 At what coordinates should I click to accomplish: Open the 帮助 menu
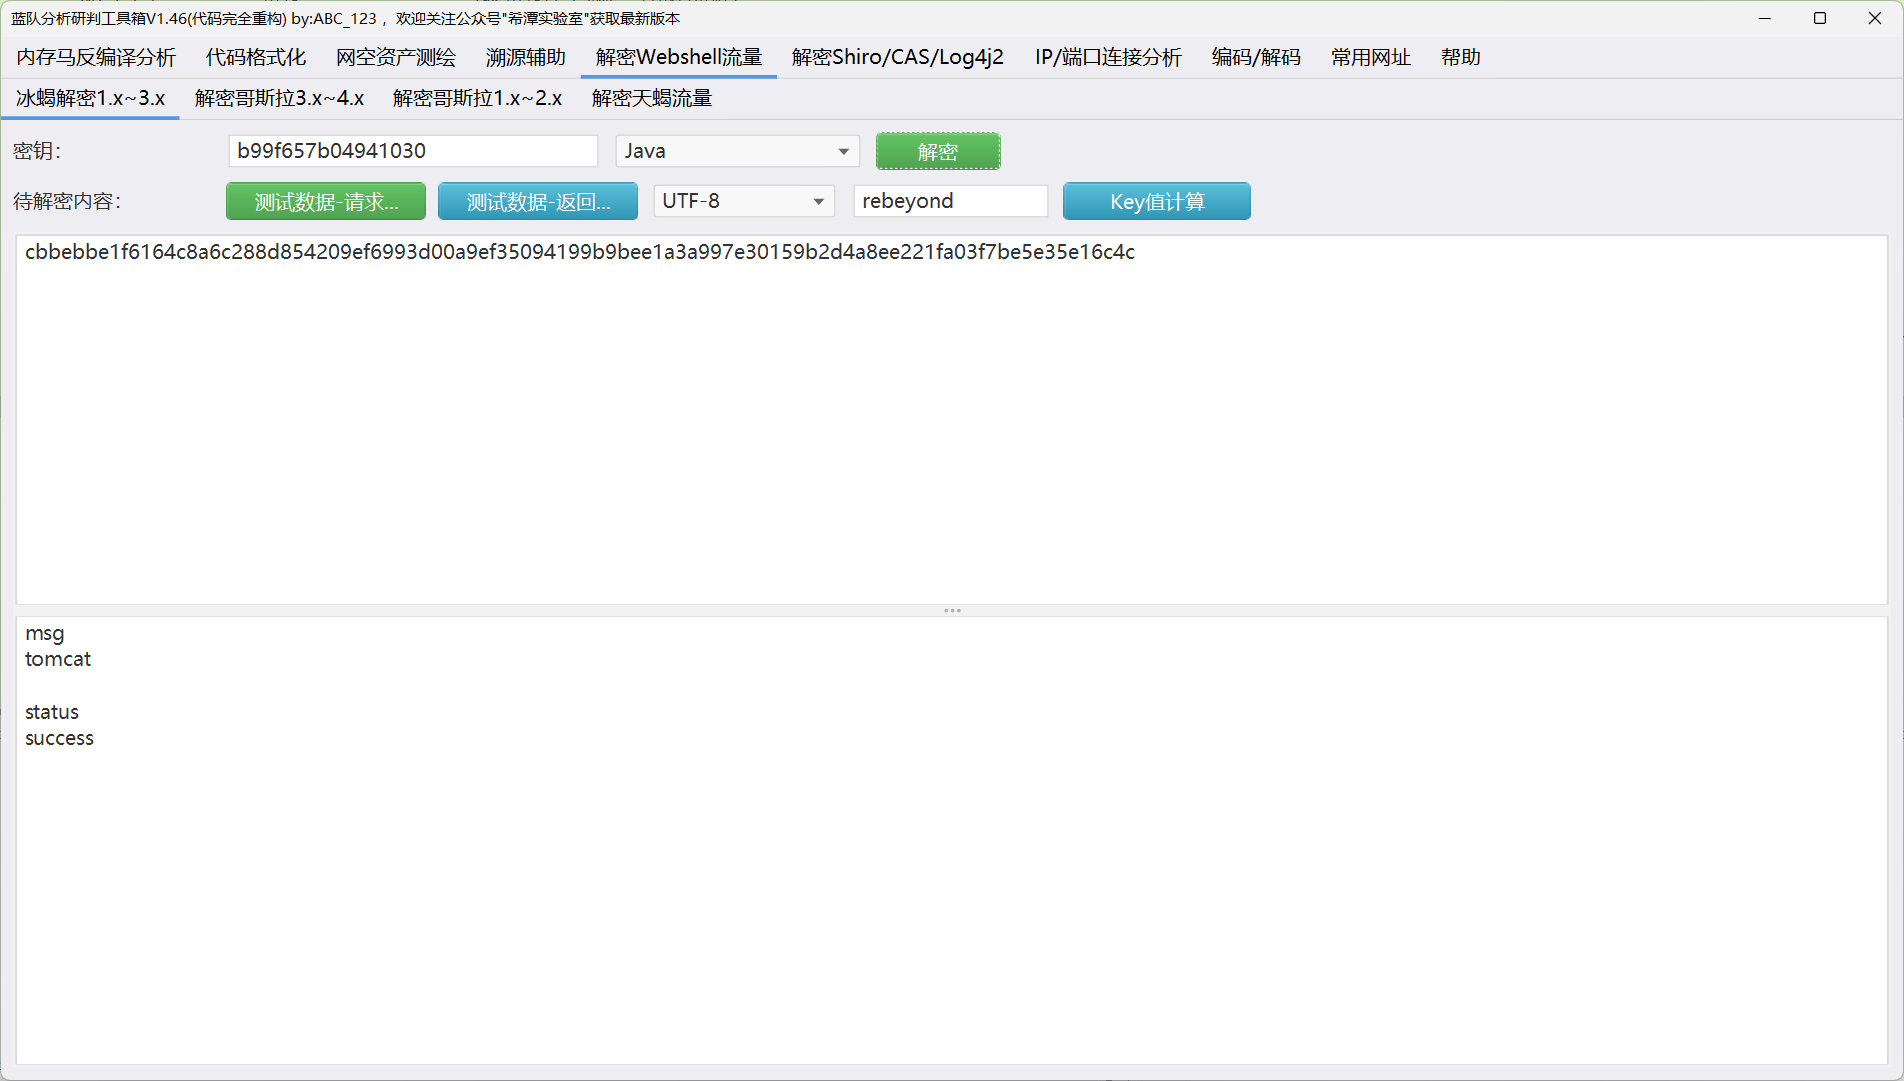1461,57
